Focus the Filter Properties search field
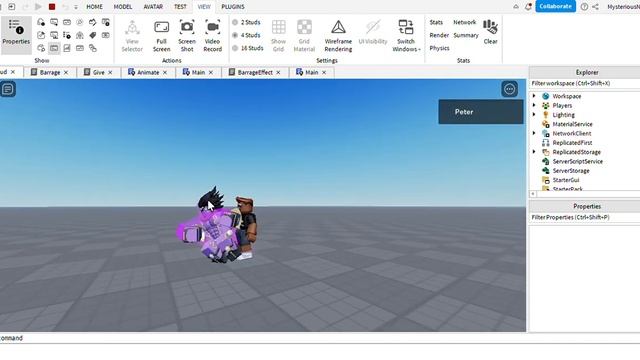 point(584,218)
